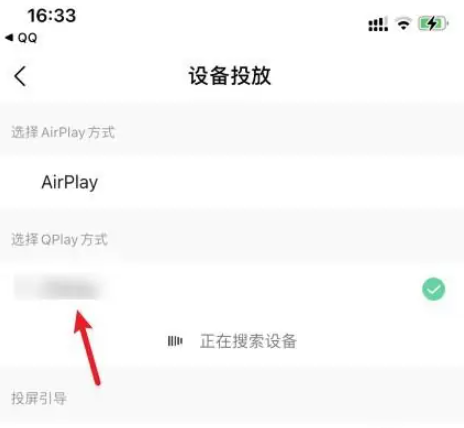Tap the 16:33 clock
This screenshot has width=464, height=428.
pyautogui.click(x=52, y=16)
